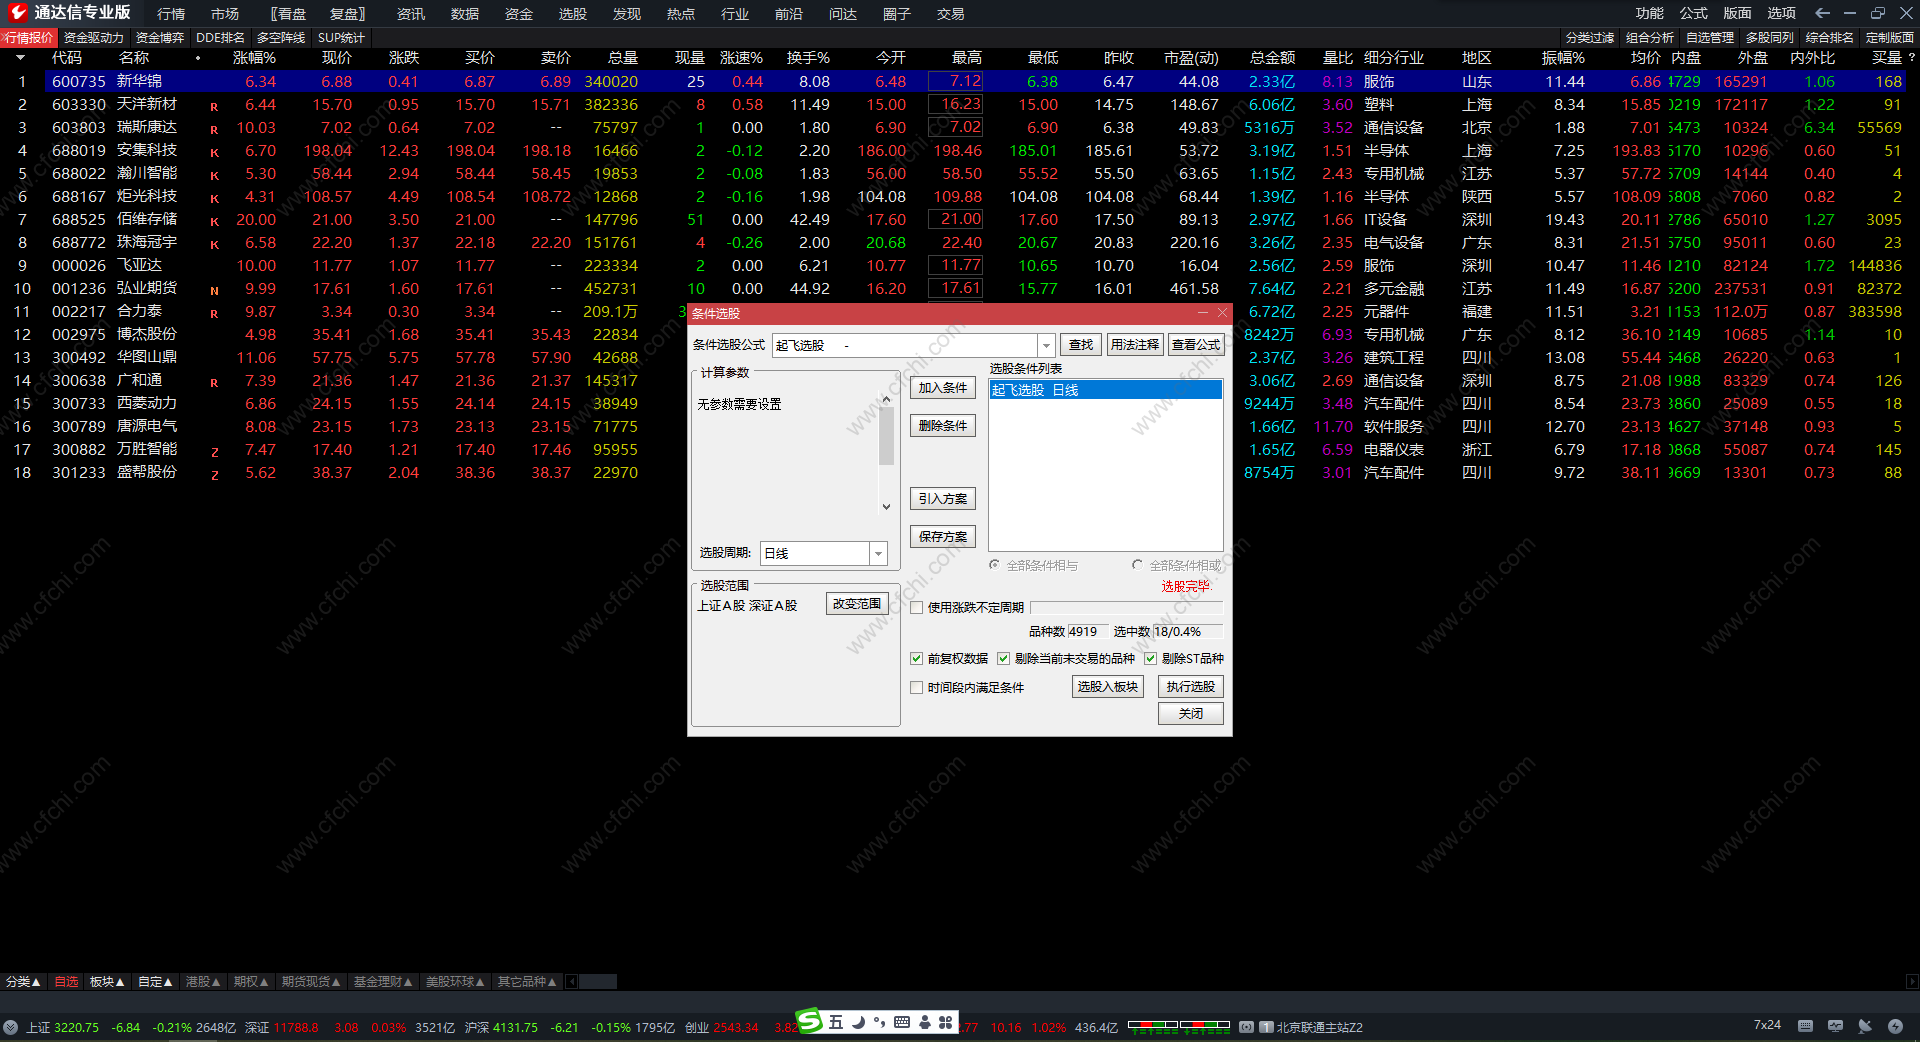This screenshot has width=1920, height=1042.
Task: Open the 交易 menu
Action: pos(951,14)
